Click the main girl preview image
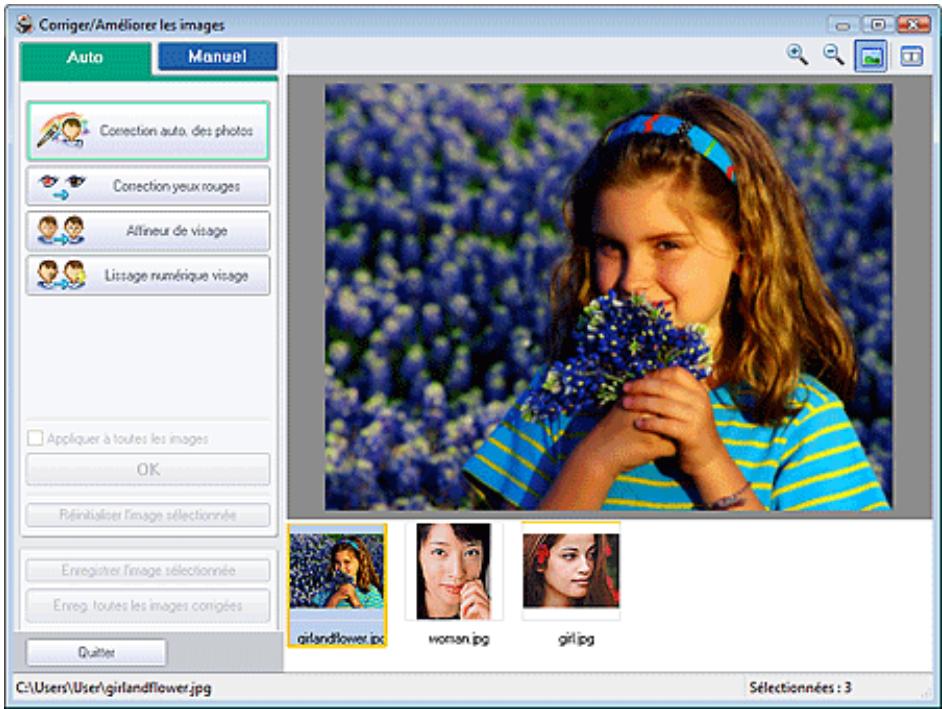The width and height of the screenshot is (942, 709). tap(609, 297)
